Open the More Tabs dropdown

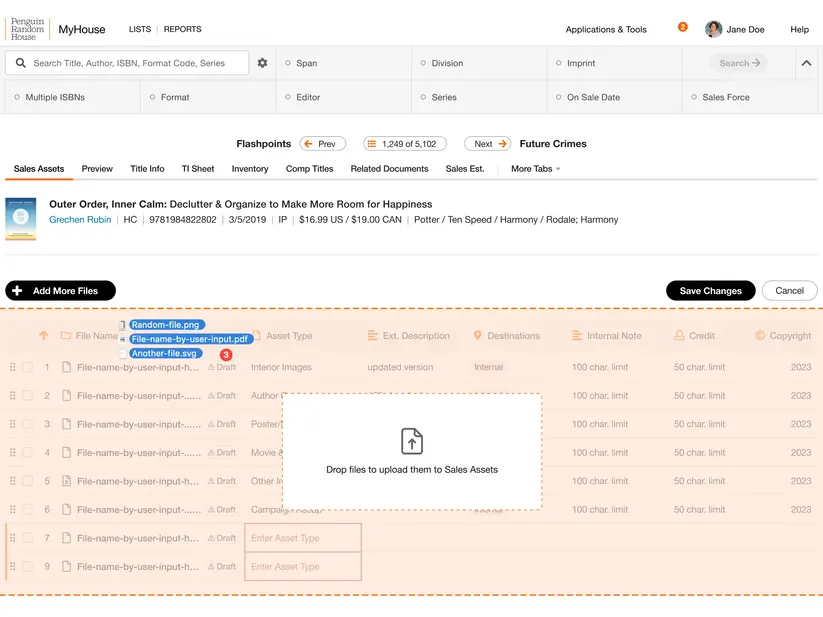pos(531,169)
